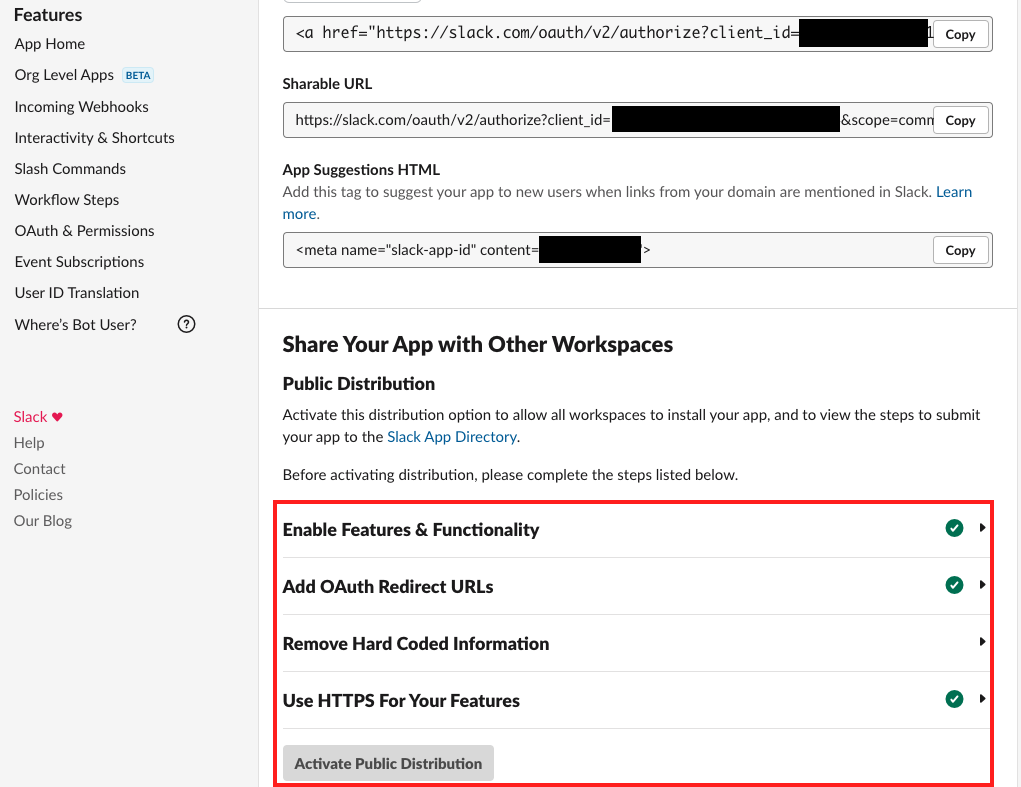This screenshot has width=1021, height=787.
Task: Open Workflow Steps page
Action: (66, 200)
